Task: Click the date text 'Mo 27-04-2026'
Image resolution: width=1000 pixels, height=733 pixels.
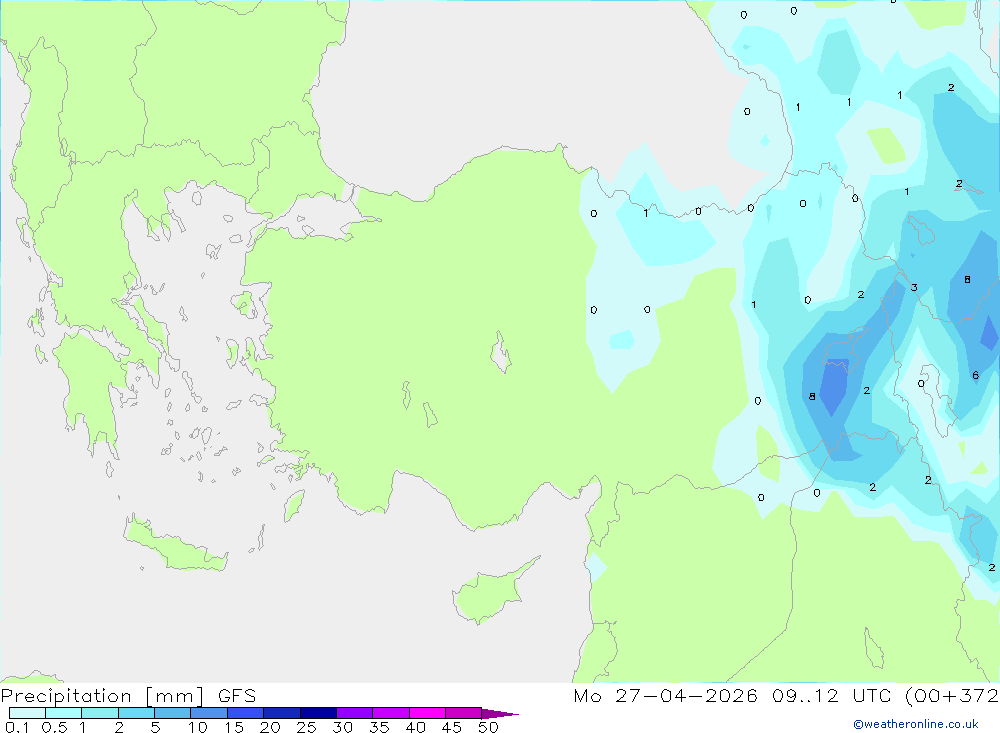Action: click(x=665, y=695)
